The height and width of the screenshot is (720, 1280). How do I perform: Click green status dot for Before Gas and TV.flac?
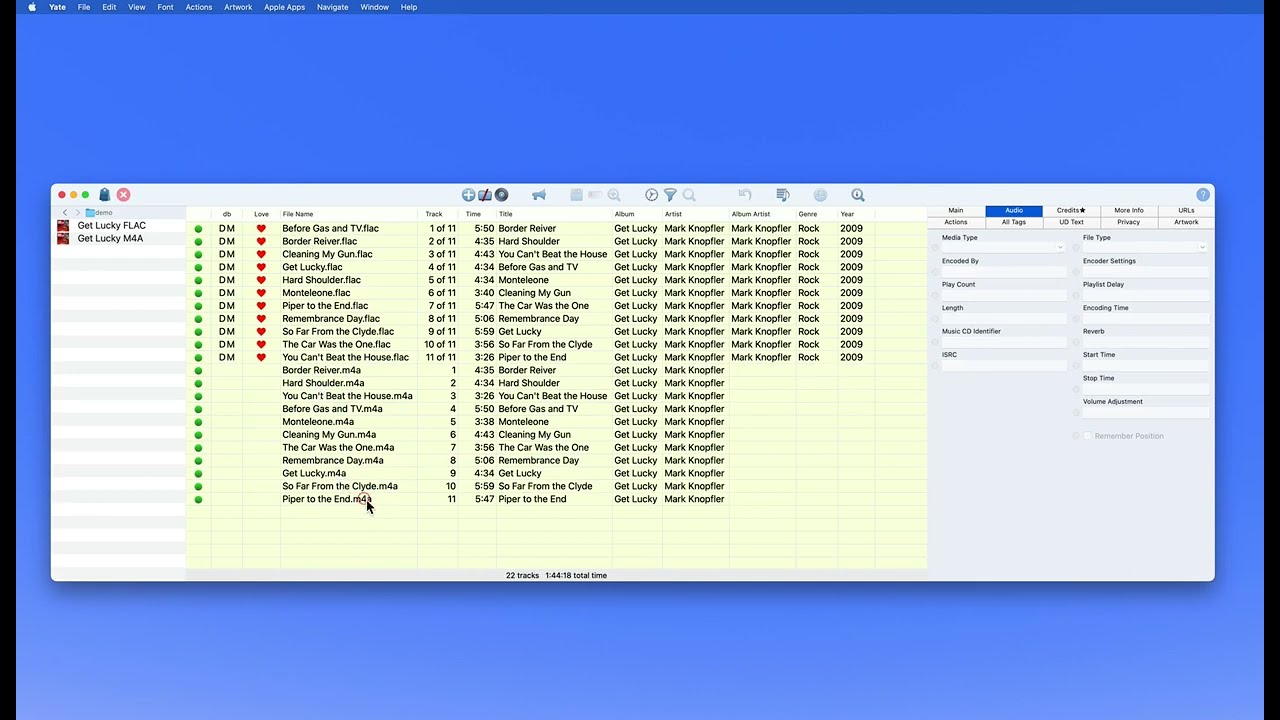(198, 229)
